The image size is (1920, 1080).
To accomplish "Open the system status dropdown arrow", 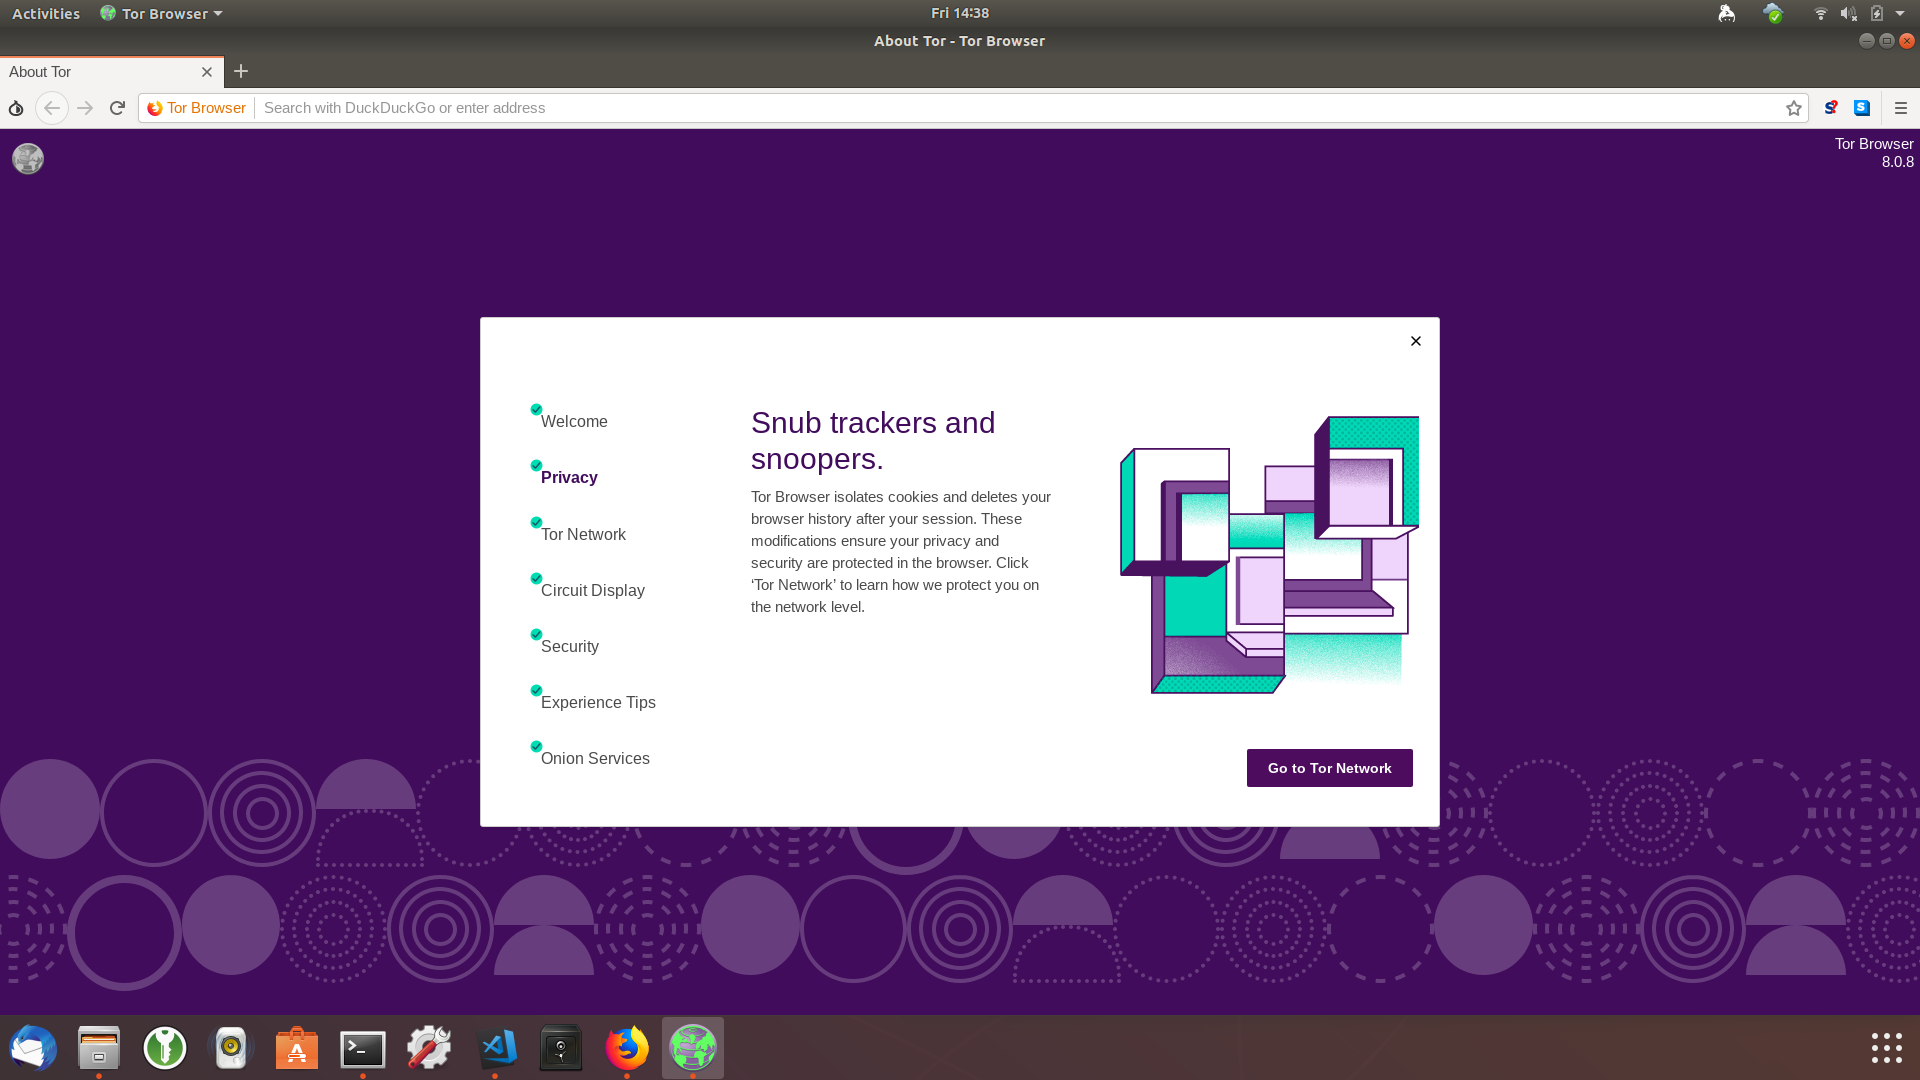I will click(1900, 13).
